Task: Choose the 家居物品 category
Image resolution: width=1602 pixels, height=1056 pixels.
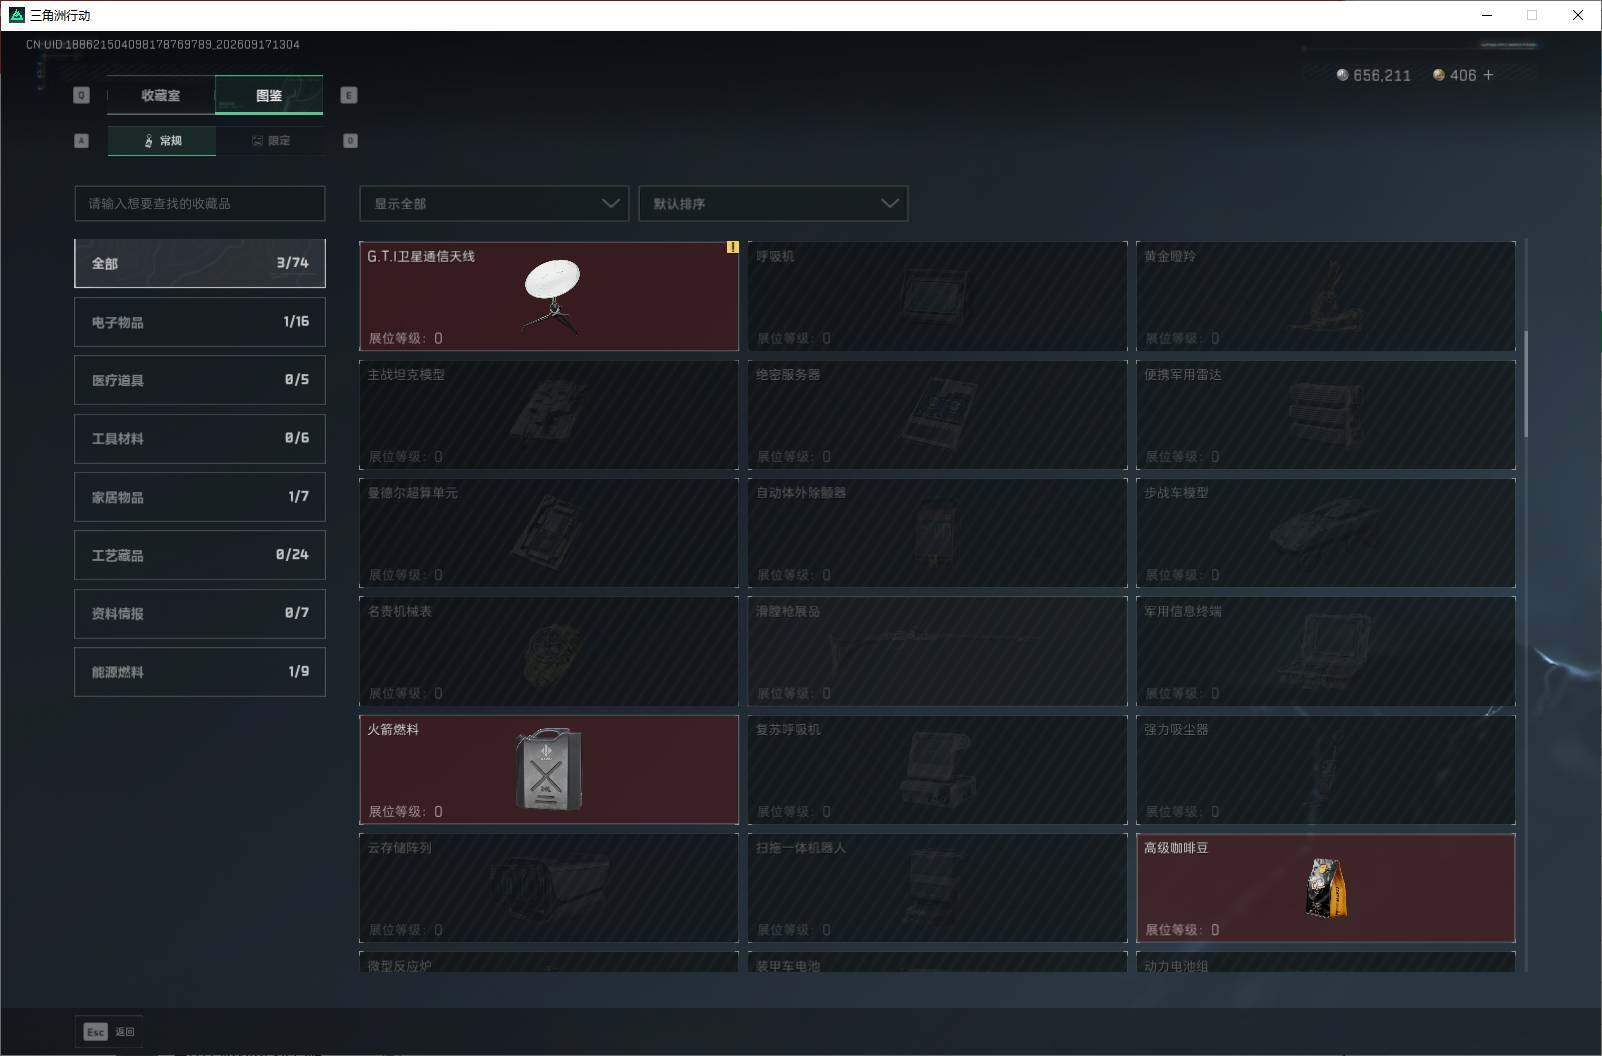Action: (x=200, y=497)
